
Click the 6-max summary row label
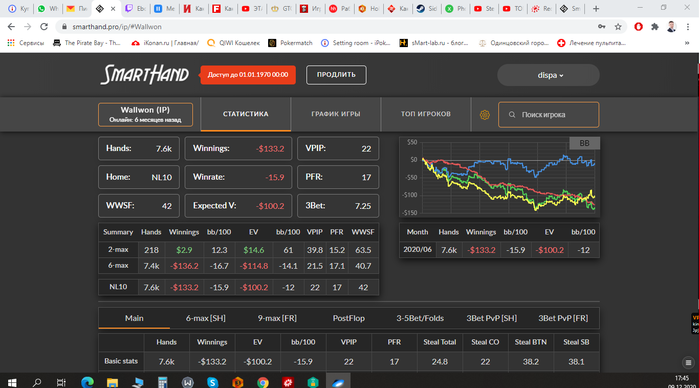118,266
